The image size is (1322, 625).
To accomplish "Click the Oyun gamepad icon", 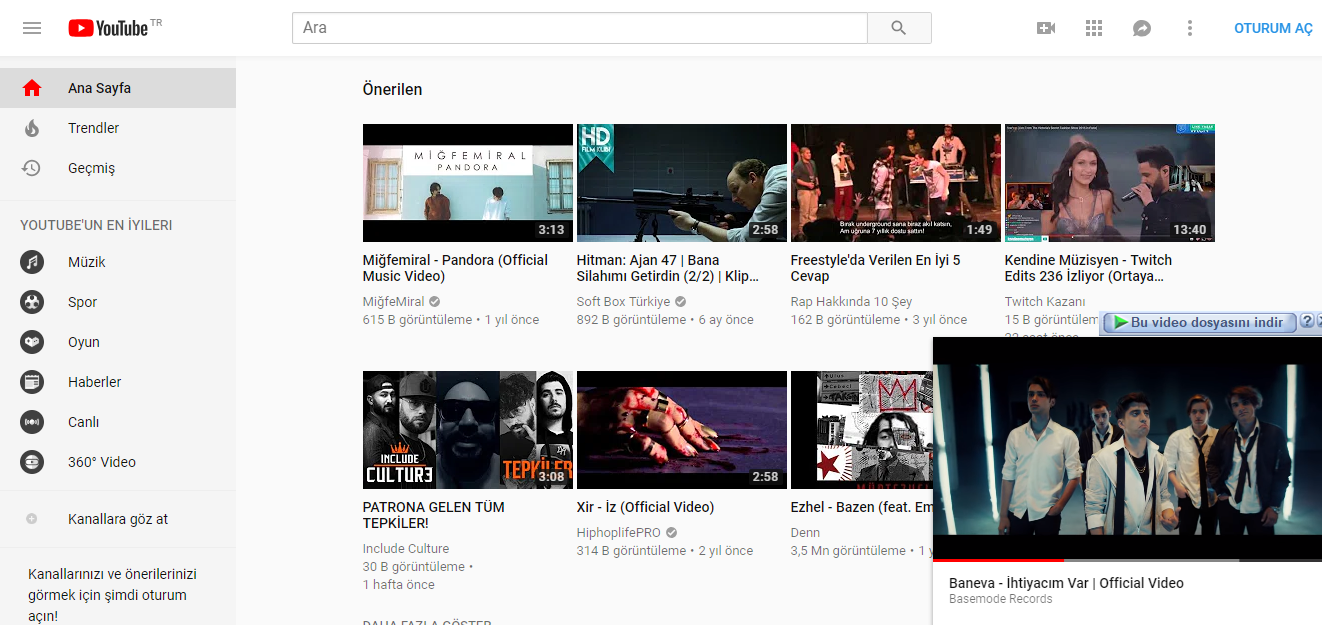I will pyautogui.click(x=32, y=342).
